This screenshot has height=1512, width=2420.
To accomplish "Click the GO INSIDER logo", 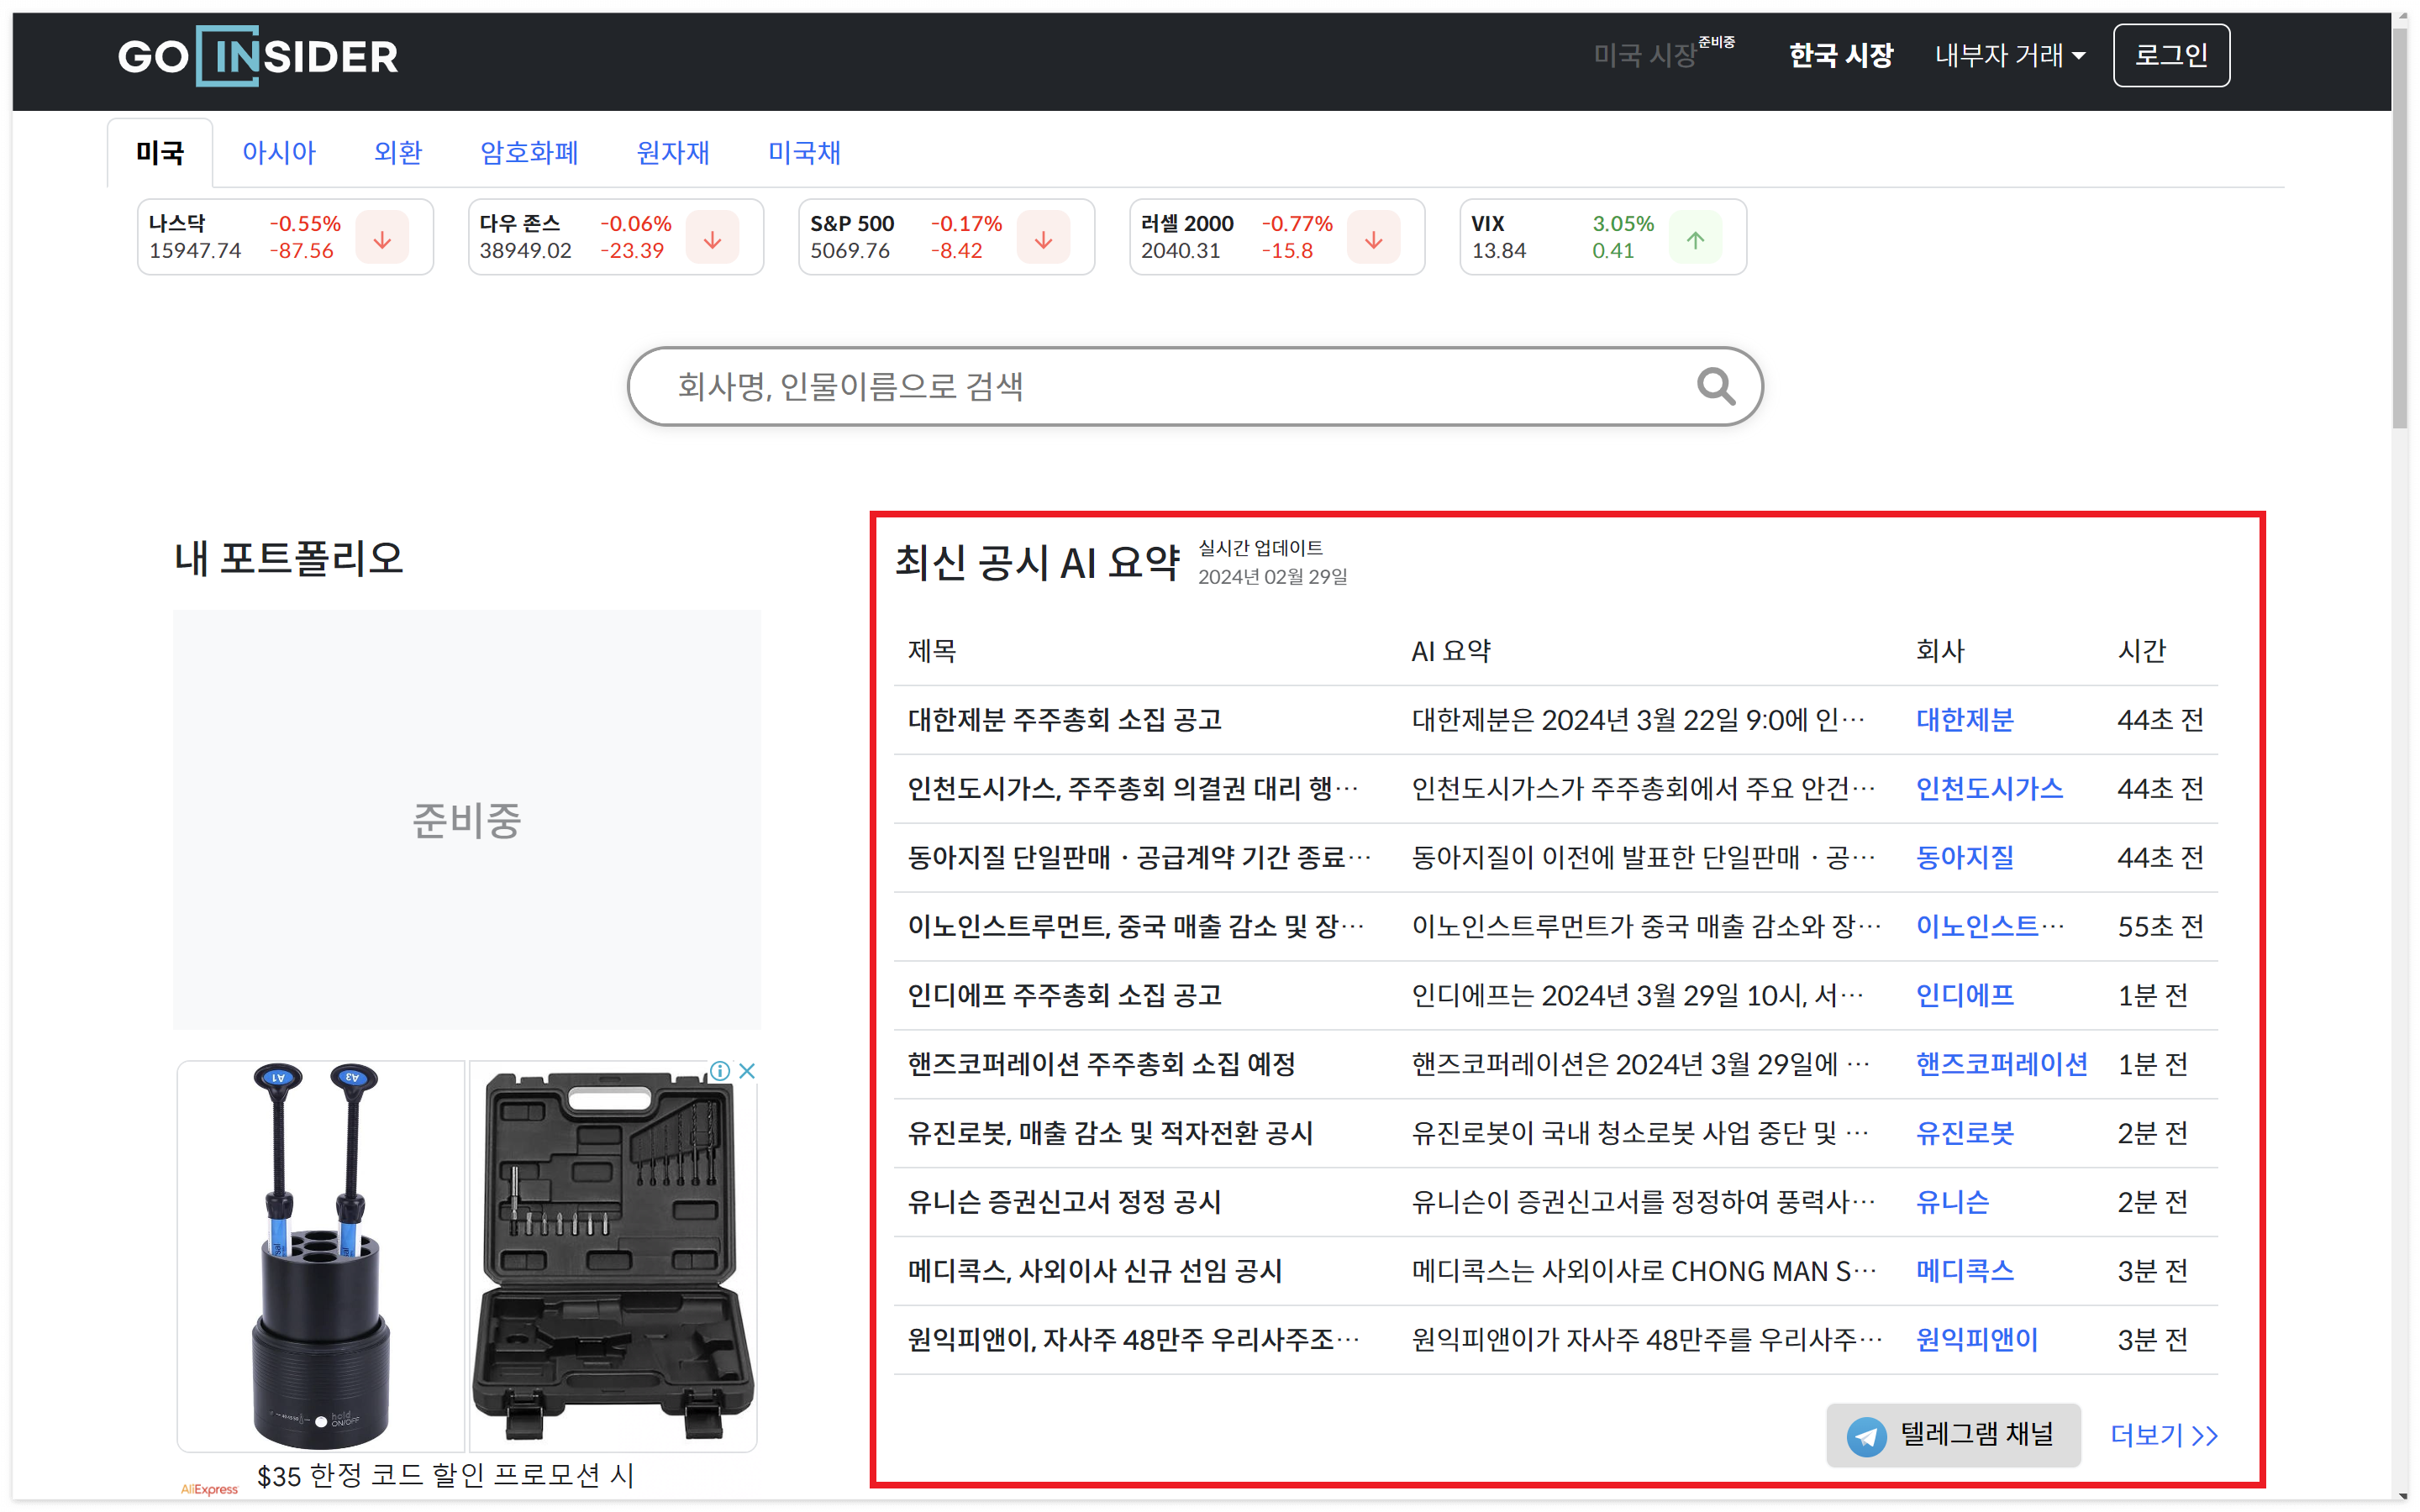I will [258, 56].
